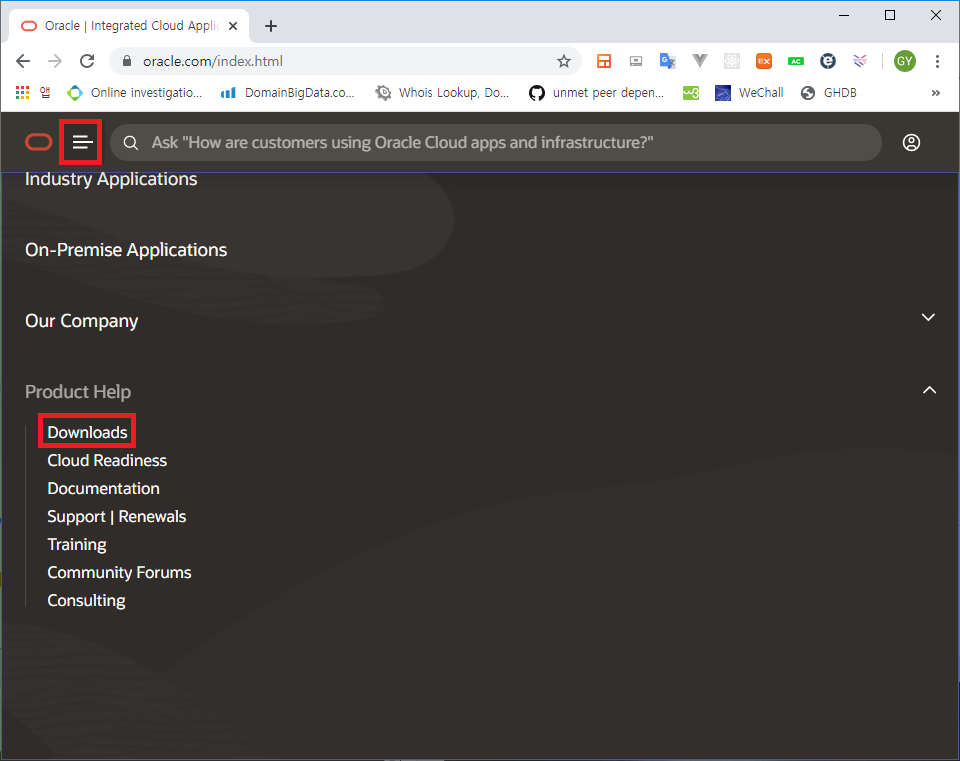Screen dimensions: 960x761
Task: Open Consulting link
Action: [x=86, y=601]
